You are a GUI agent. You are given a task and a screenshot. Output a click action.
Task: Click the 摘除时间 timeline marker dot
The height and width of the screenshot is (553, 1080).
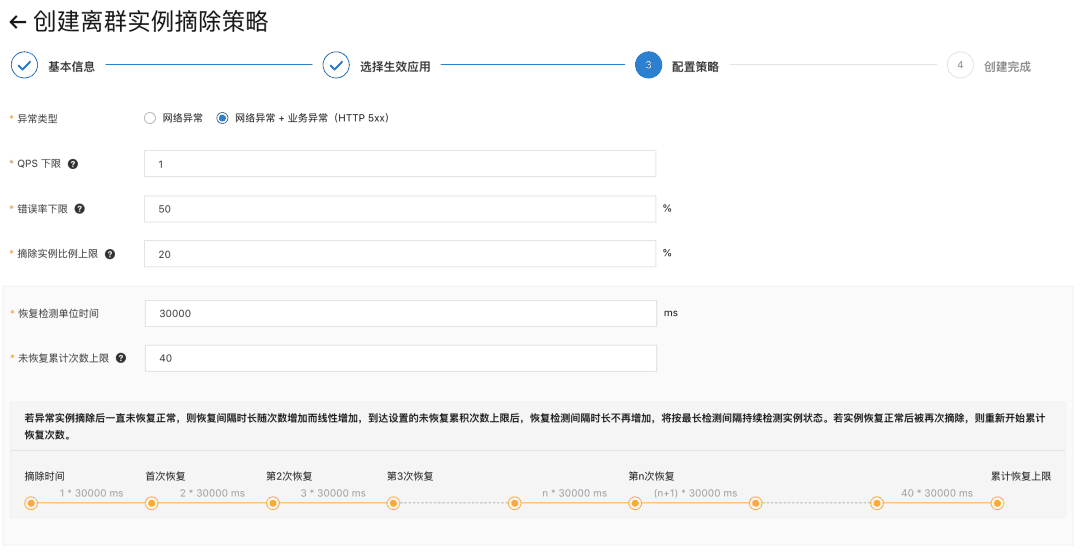click(31, 503)
